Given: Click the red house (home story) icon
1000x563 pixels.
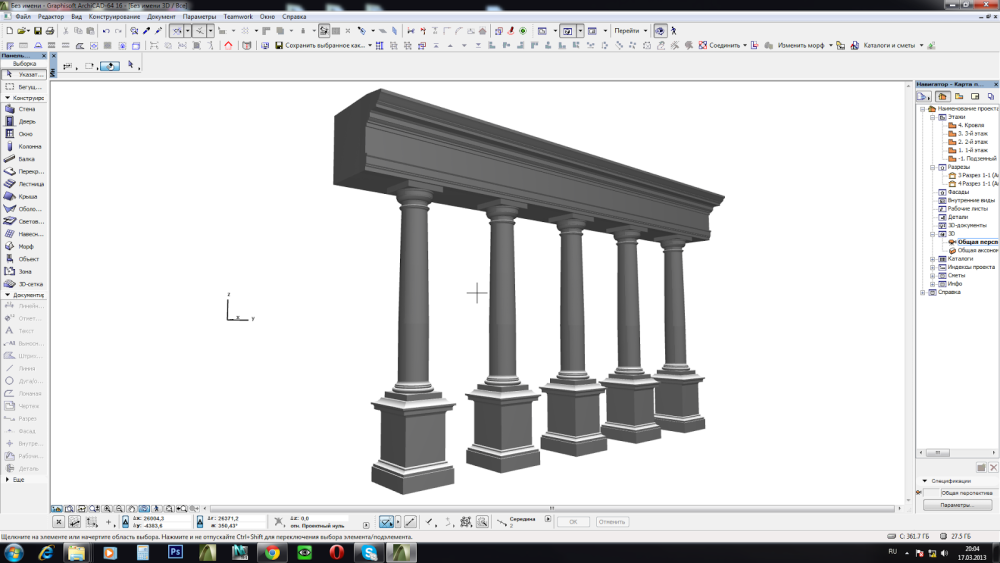Looking at the screenshot, I should click(228, 45).
